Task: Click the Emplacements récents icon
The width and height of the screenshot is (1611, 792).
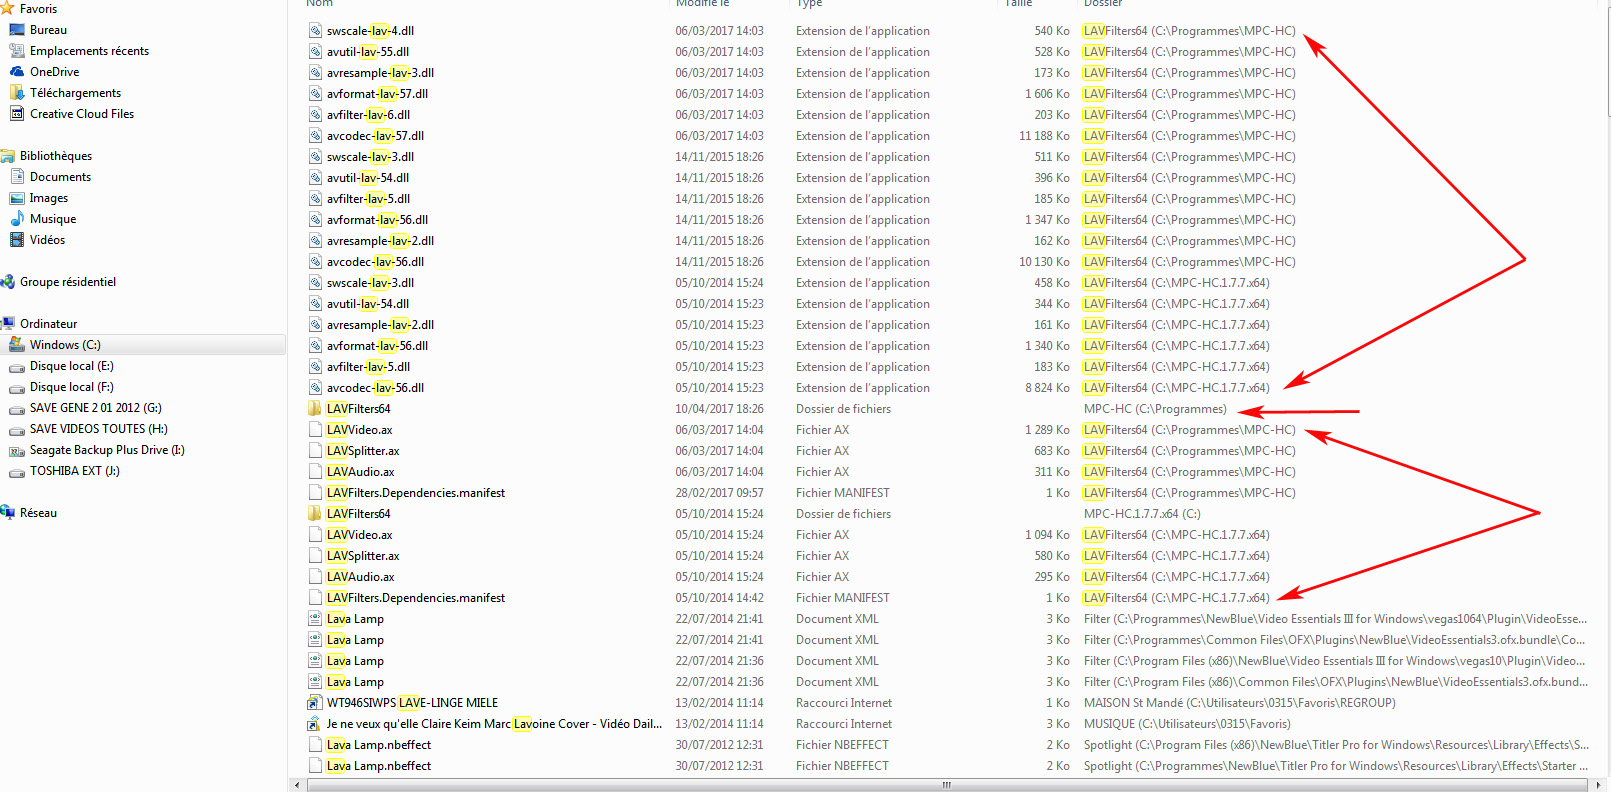Action: 17,51
